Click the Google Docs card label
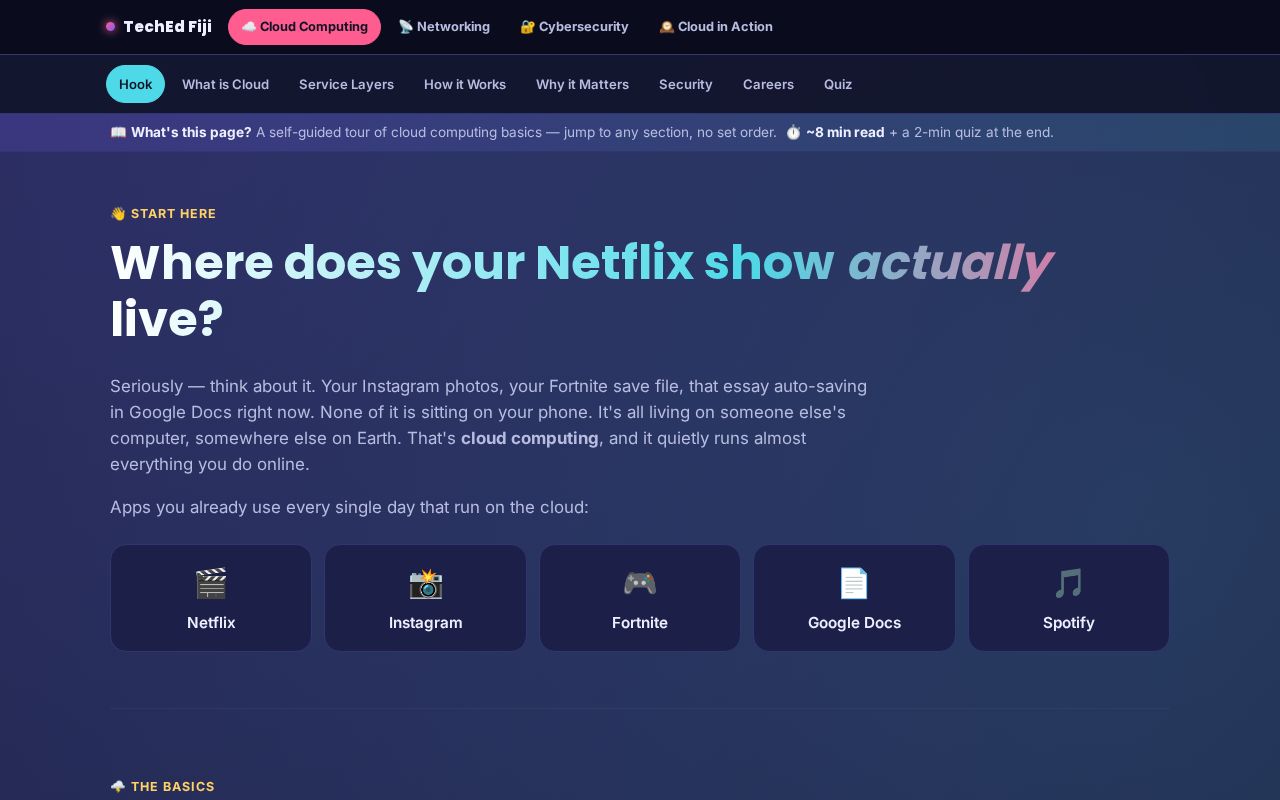1280x800 pixels. pyautogui.click(x=854, y=622)
